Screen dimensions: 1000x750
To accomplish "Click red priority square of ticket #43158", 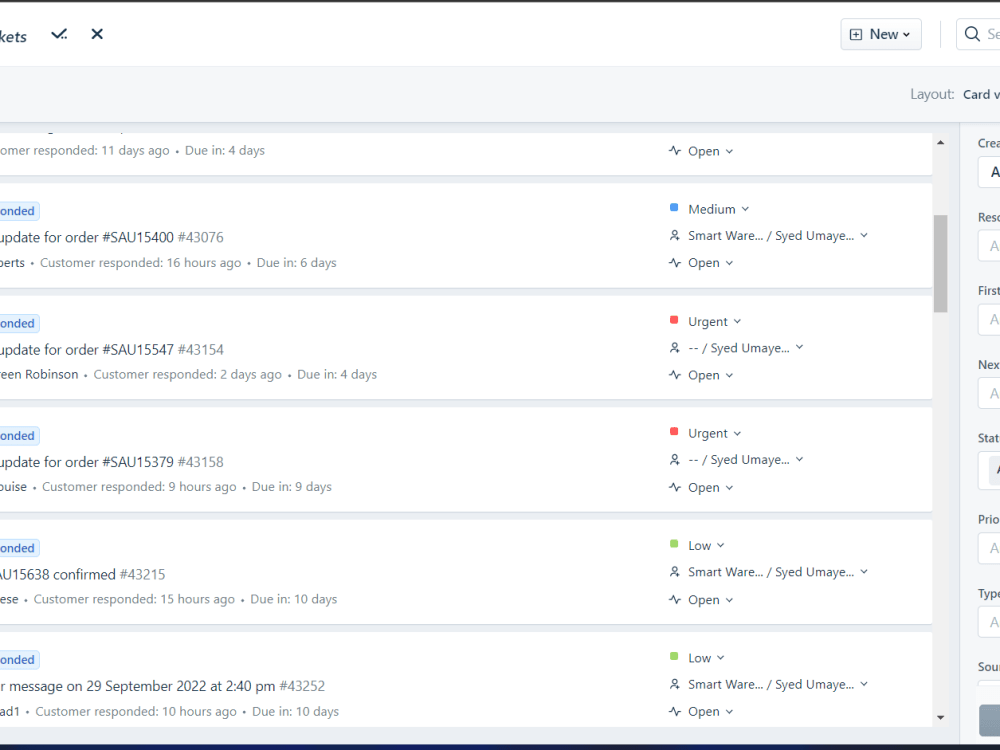I will [673, 432].
